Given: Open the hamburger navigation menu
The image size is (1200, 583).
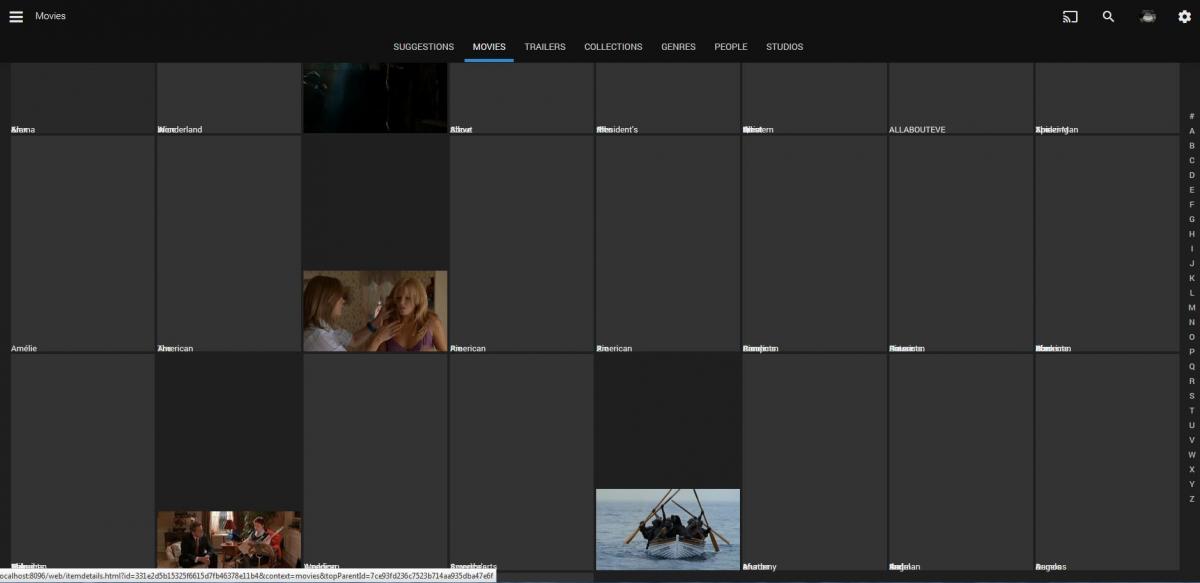Looking at the screenshot, I should tap(16, 16).
